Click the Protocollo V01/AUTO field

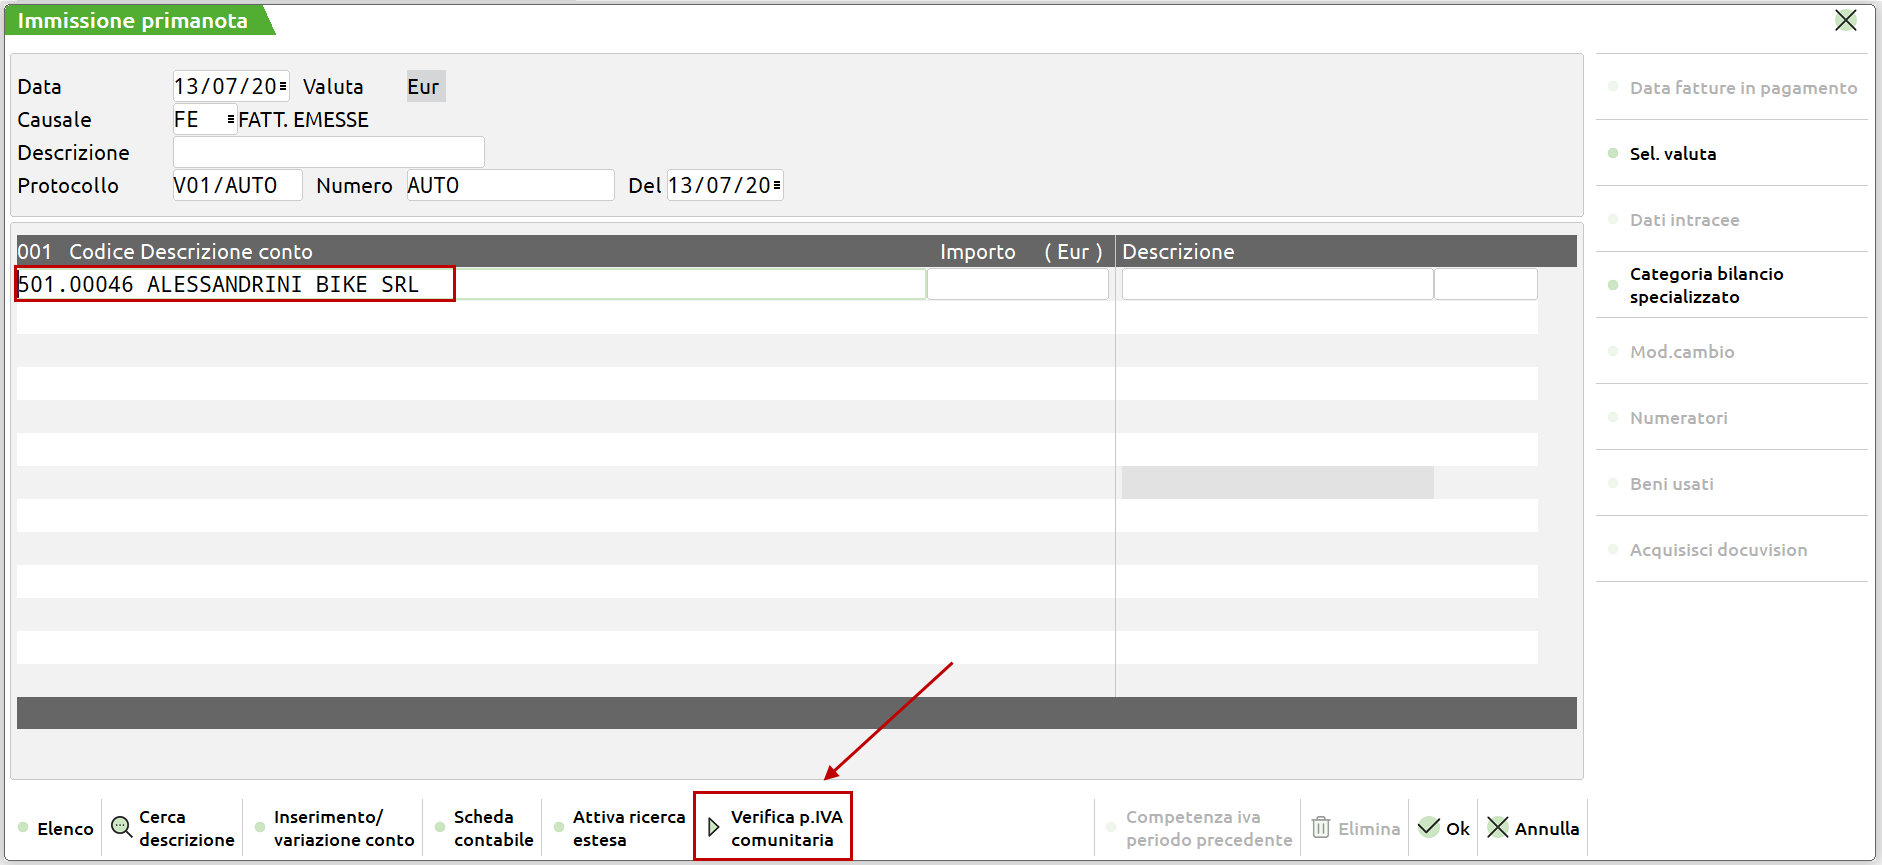pos(236,186)
